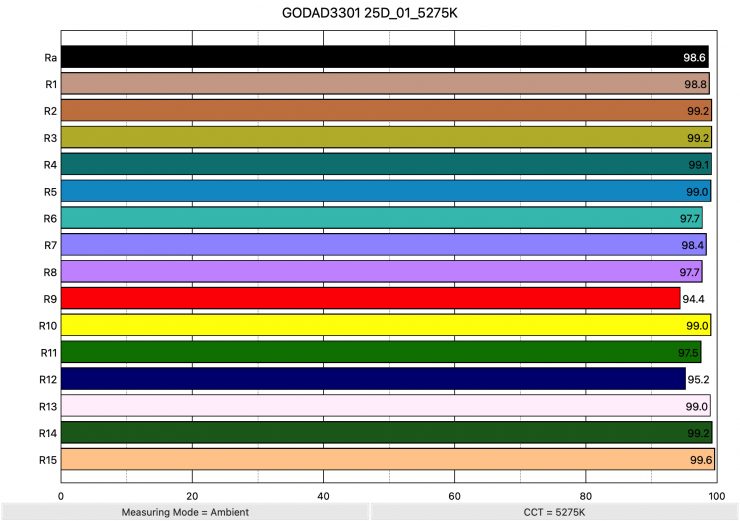Click the R13 axis label

tap(48, 406)
